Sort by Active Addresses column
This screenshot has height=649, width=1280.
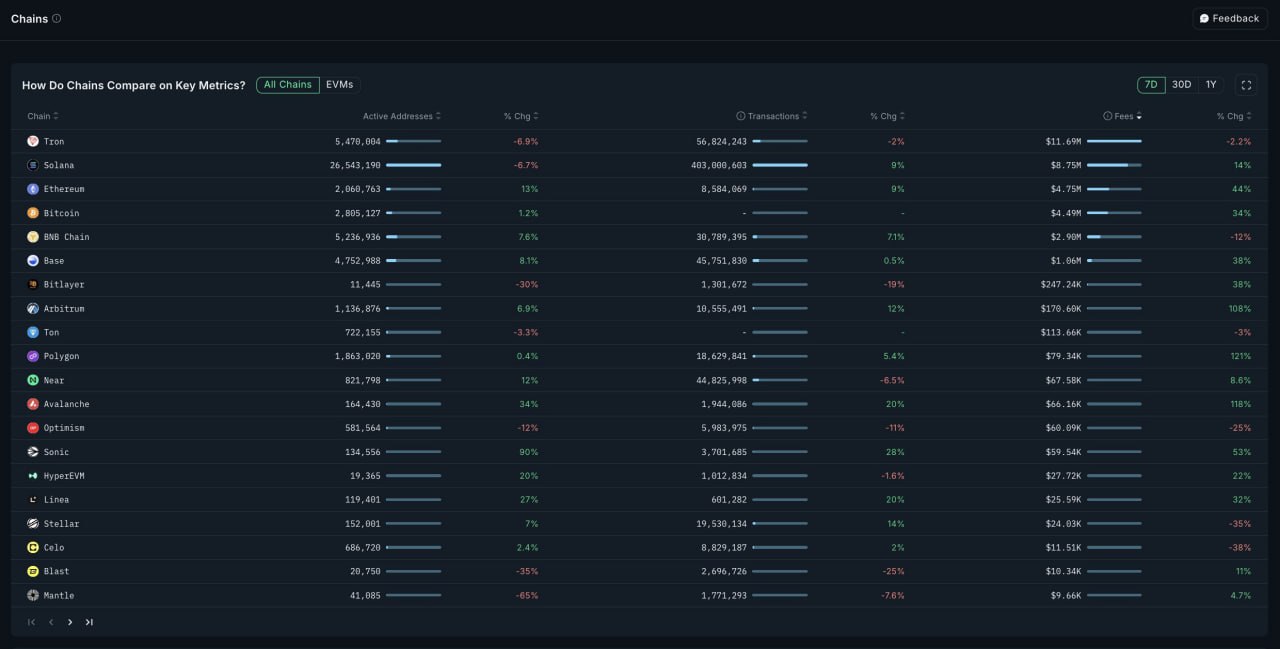click(402, 116)
